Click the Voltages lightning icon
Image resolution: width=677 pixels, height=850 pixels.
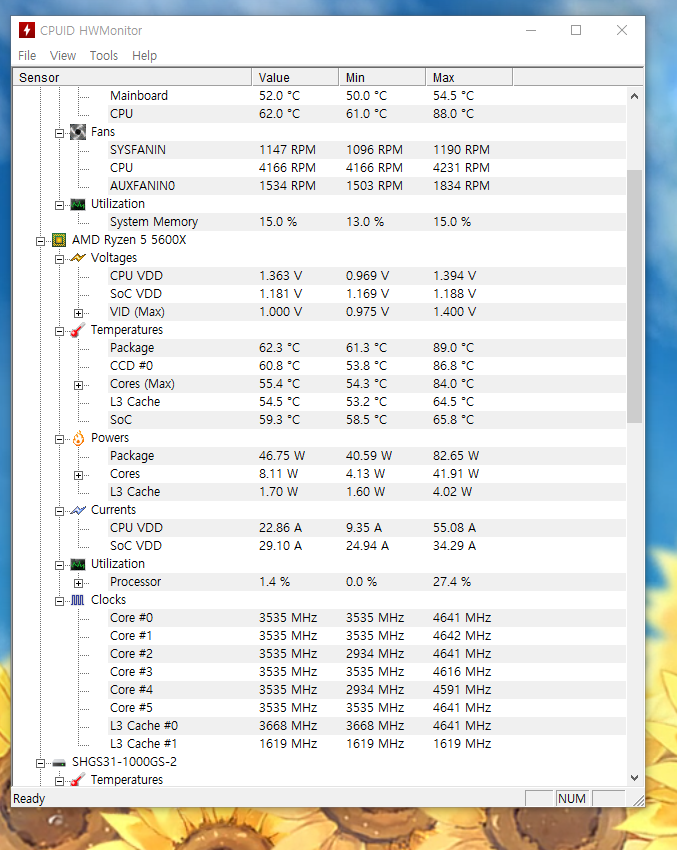click(x=78, y=258)
